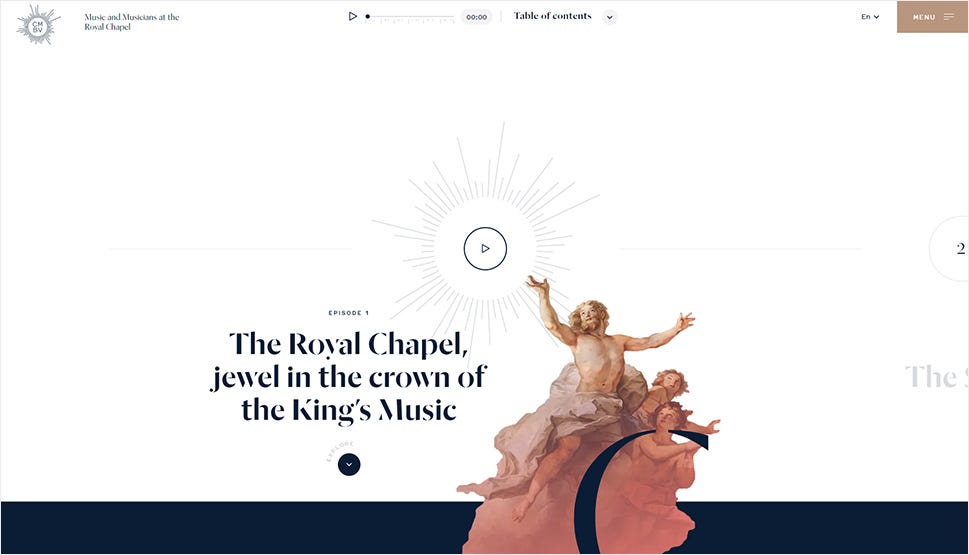Click the hamburger lines icon beside MENU

[949, 17]
